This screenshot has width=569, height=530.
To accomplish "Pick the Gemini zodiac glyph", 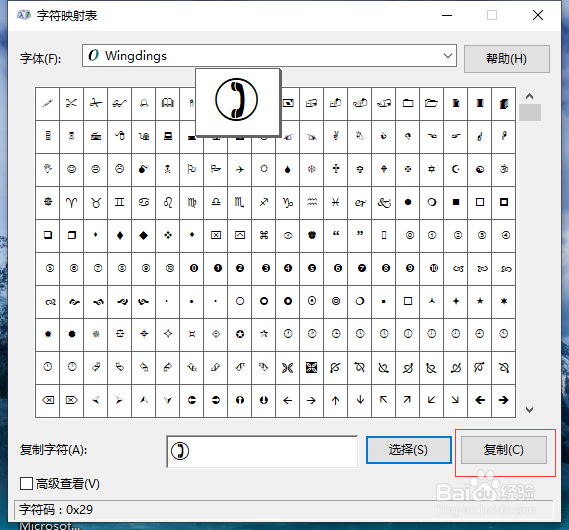I will [x=120, y=203].
